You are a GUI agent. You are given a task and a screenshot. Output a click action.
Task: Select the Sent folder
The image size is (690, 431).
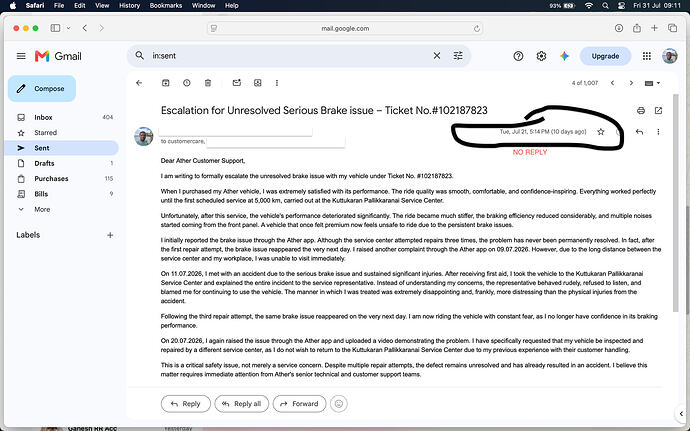62,148
